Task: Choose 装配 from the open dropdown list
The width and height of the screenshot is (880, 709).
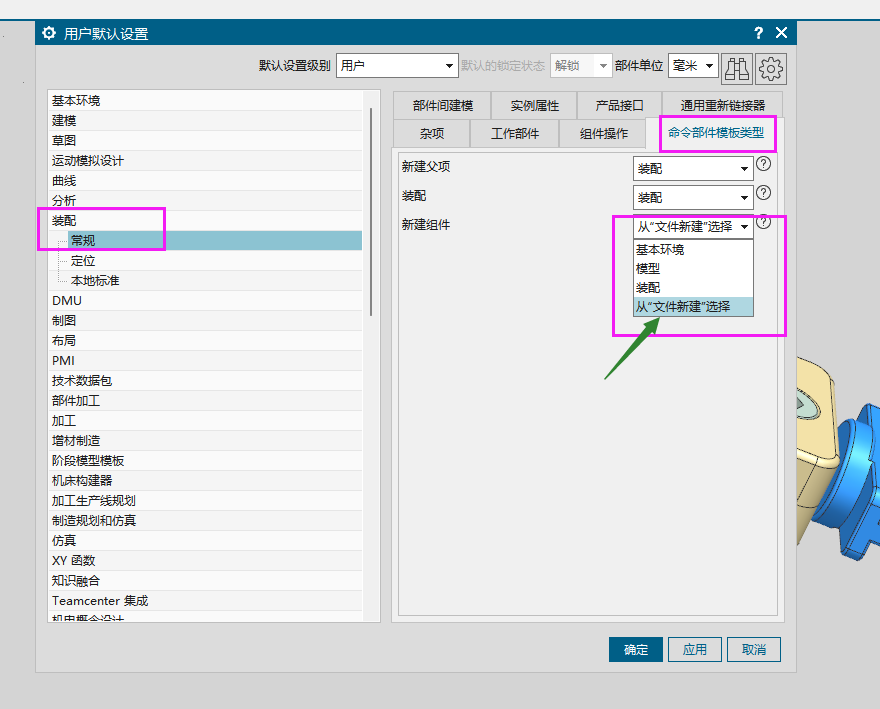Action: pos(693,287)
